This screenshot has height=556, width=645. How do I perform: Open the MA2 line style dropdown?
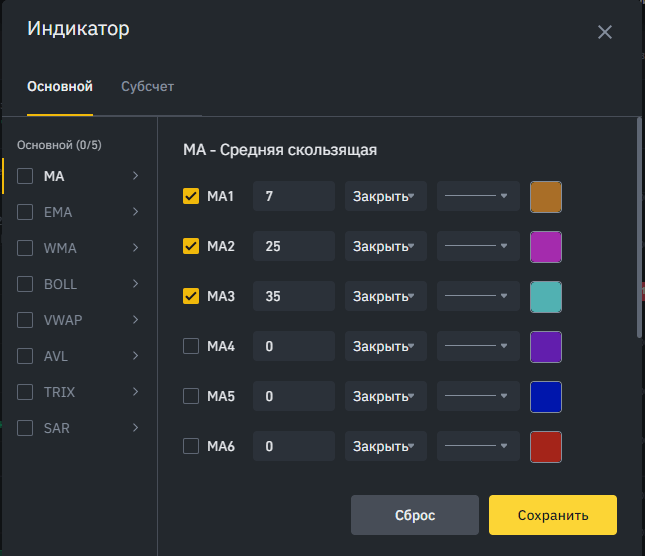click(478, 246)
